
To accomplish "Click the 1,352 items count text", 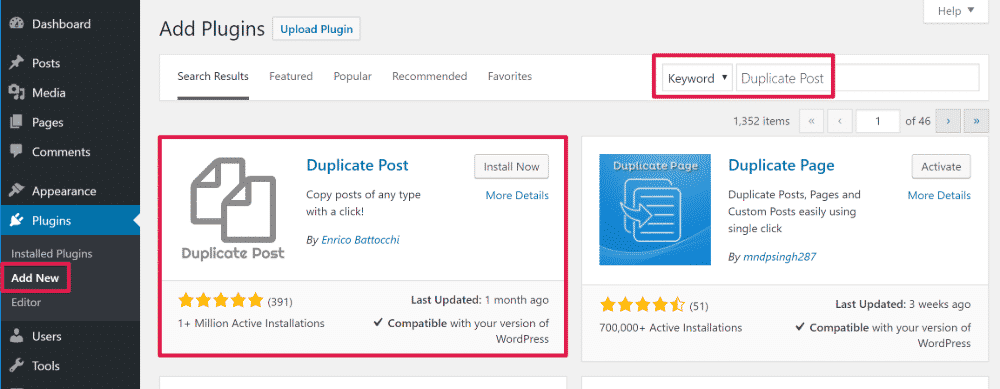I will (761, 121).
